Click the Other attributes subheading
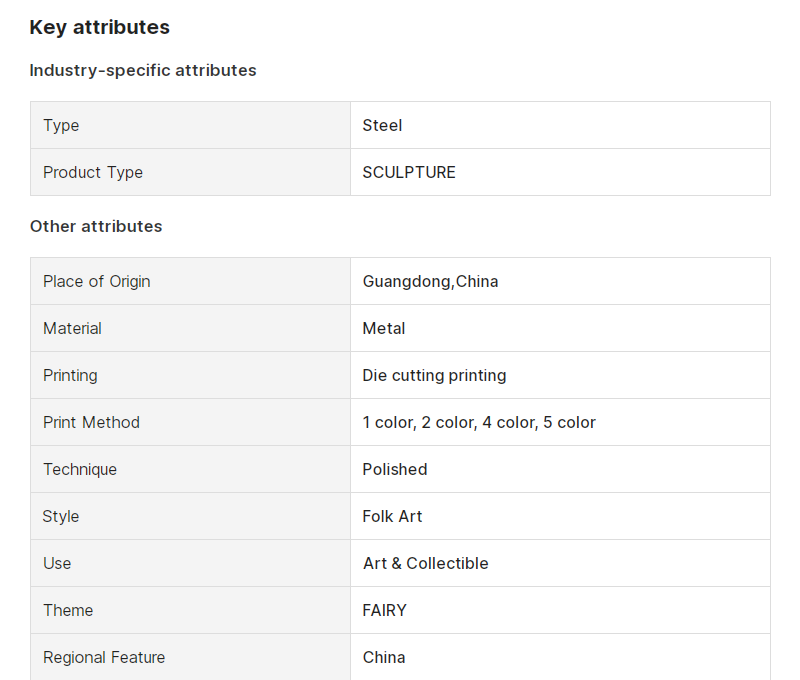This screenshot has width=800, height=680. tap(96, 226)
